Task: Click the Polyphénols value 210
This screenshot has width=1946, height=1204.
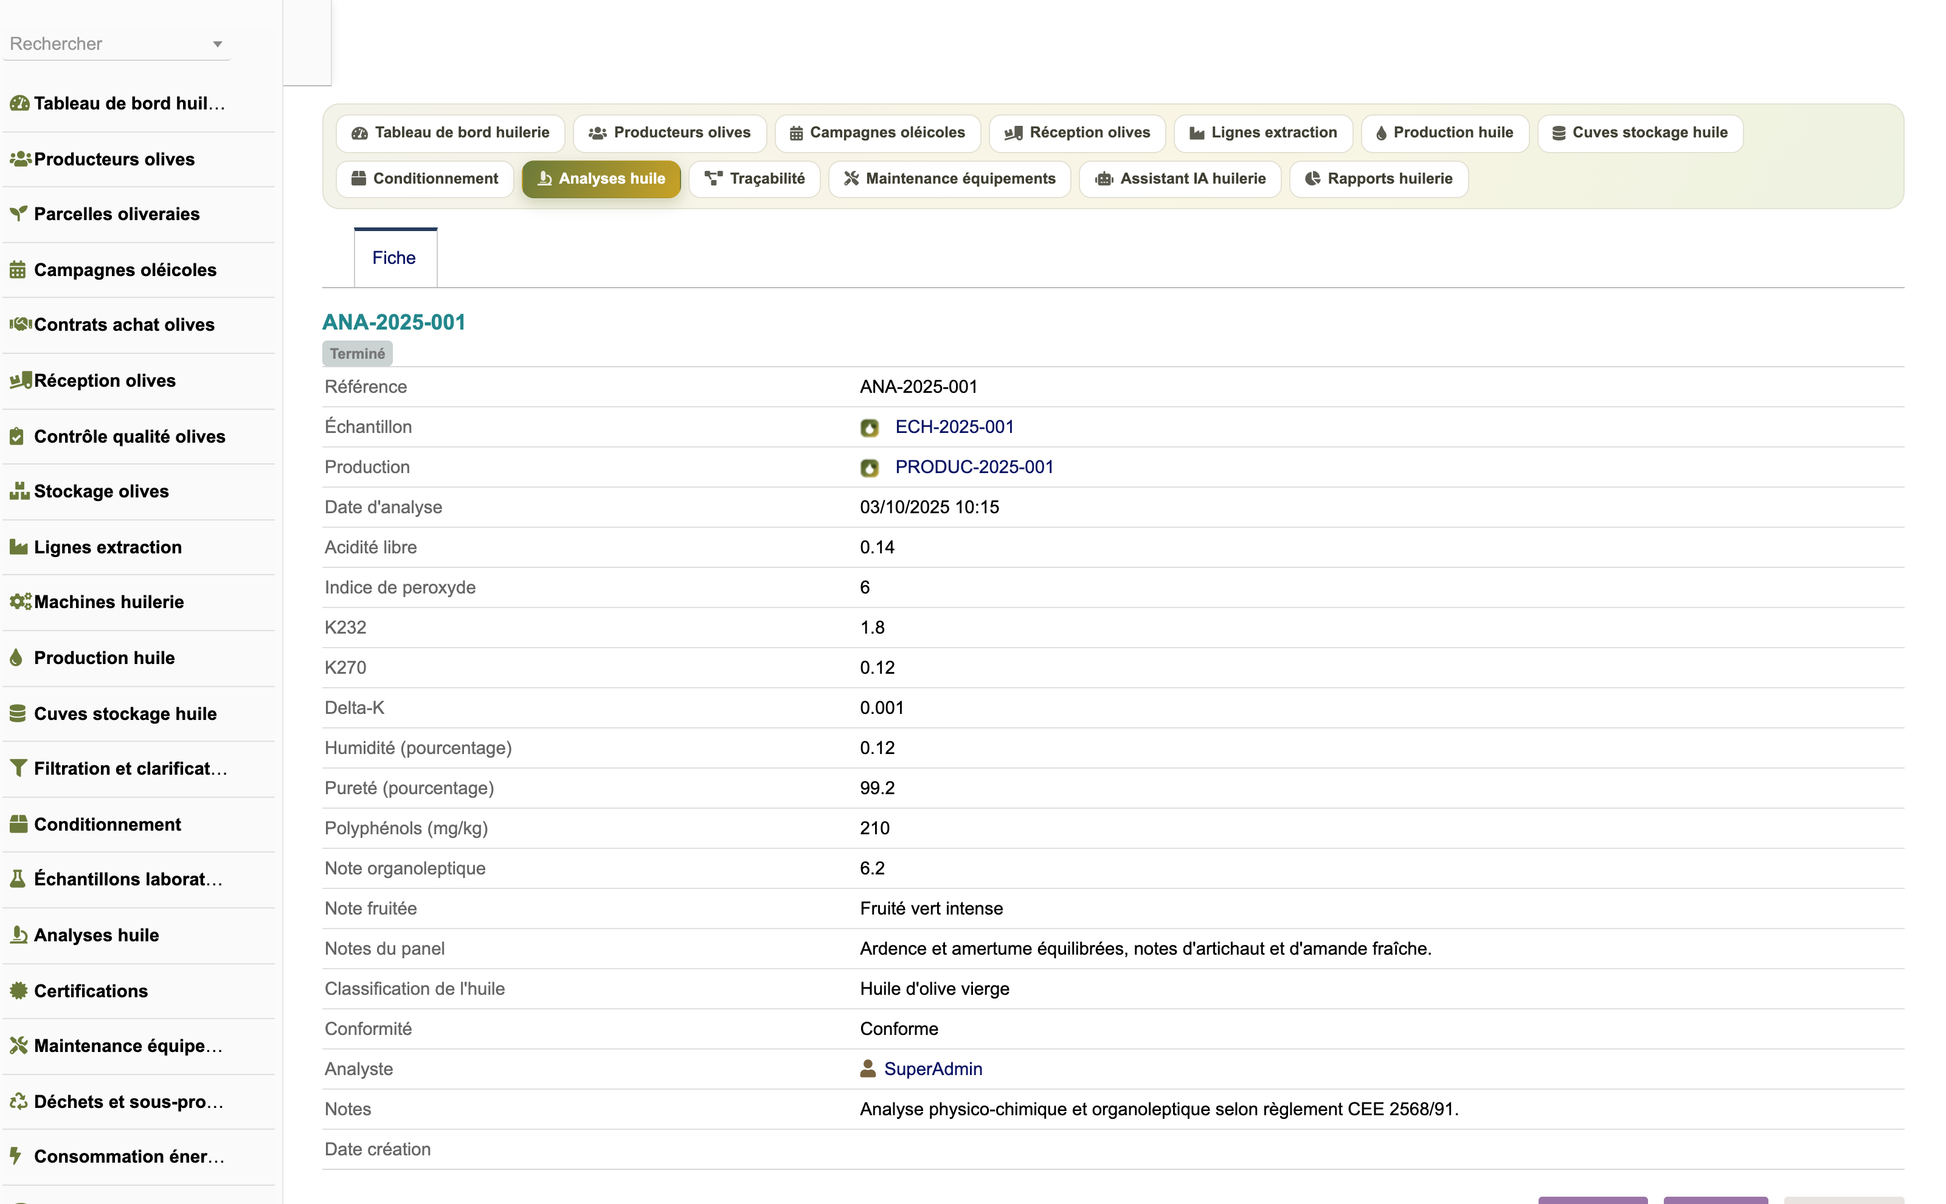Action: coord(874,828)
